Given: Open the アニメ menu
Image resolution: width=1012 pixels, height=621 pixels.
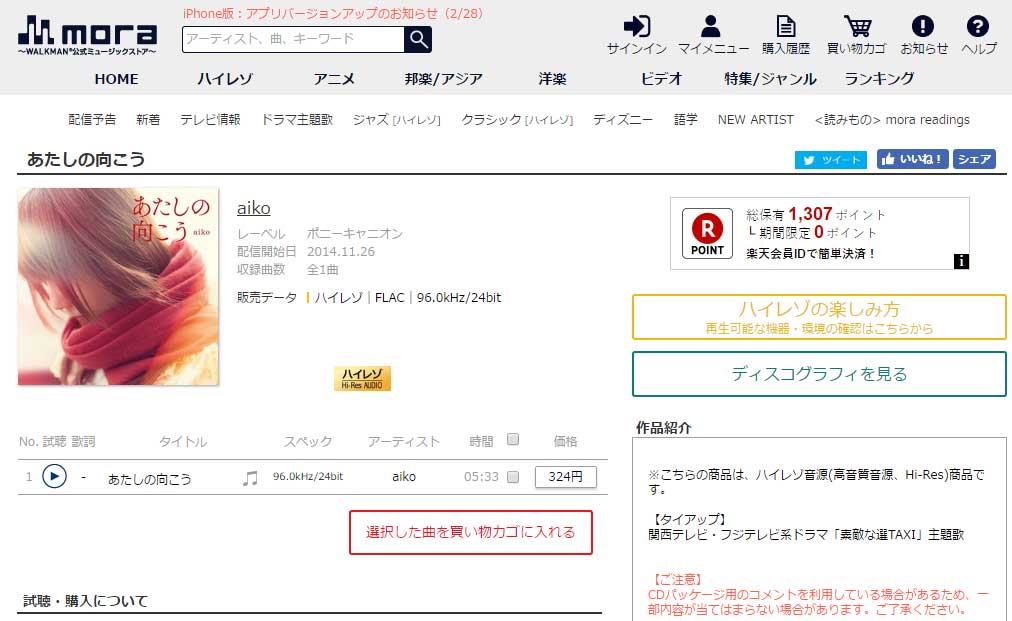Looking at the screenshot, I should [334, 79].
